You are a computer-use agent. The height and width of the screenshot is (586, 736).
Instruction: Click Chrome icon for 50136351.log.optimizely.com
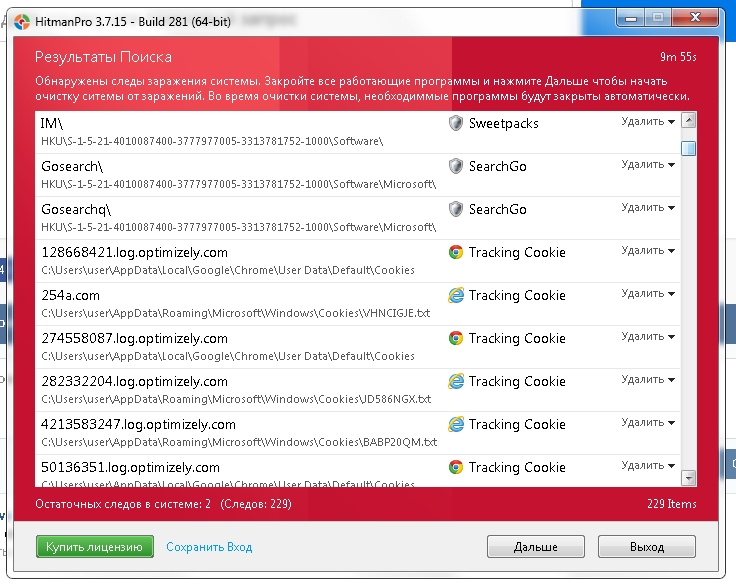point(456,467)
